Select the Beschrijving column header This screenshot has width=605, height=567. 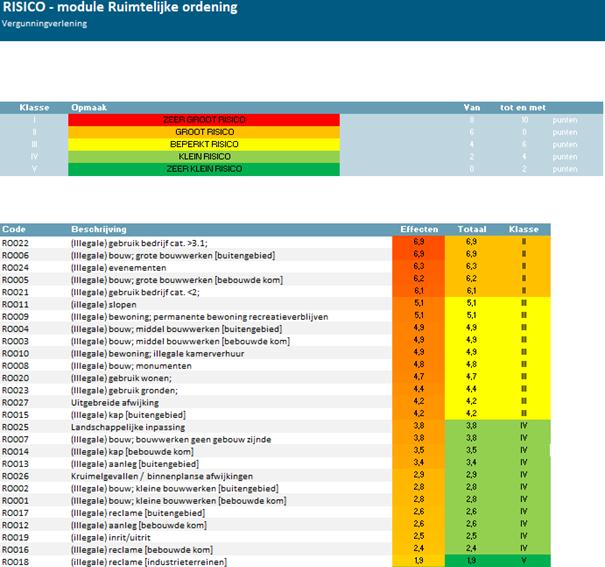pos(96,229)
